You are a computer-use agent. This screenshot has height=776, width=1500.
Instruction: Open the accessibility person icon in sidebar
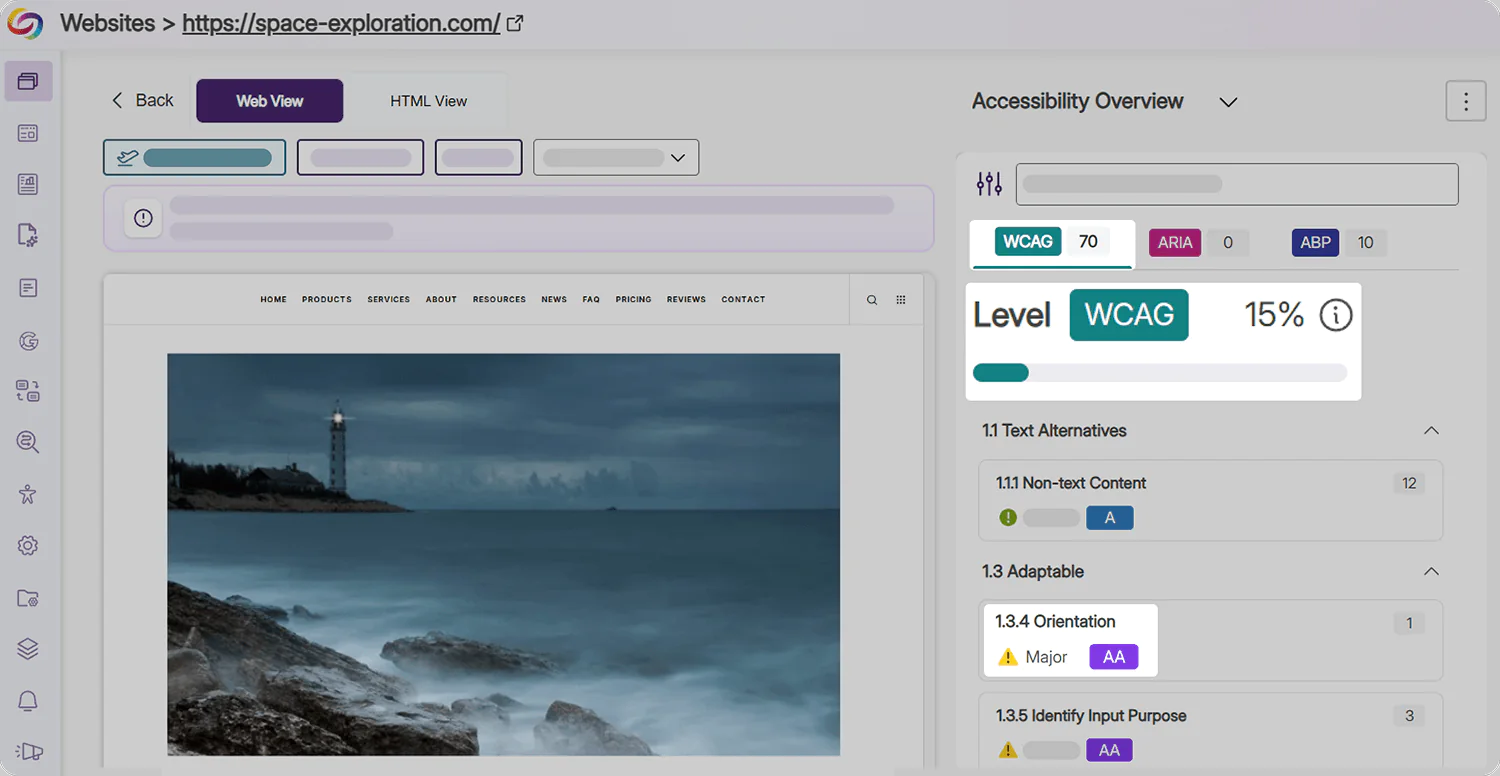28,494
